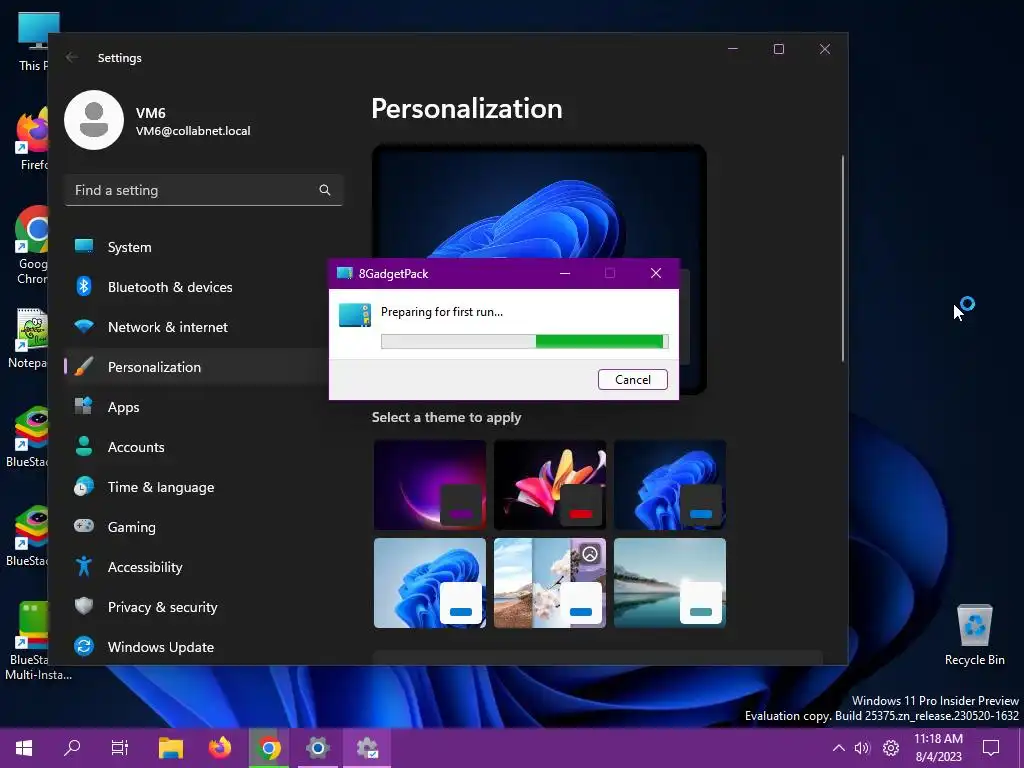Apply the light blue bloom theme

coord(430,583)
